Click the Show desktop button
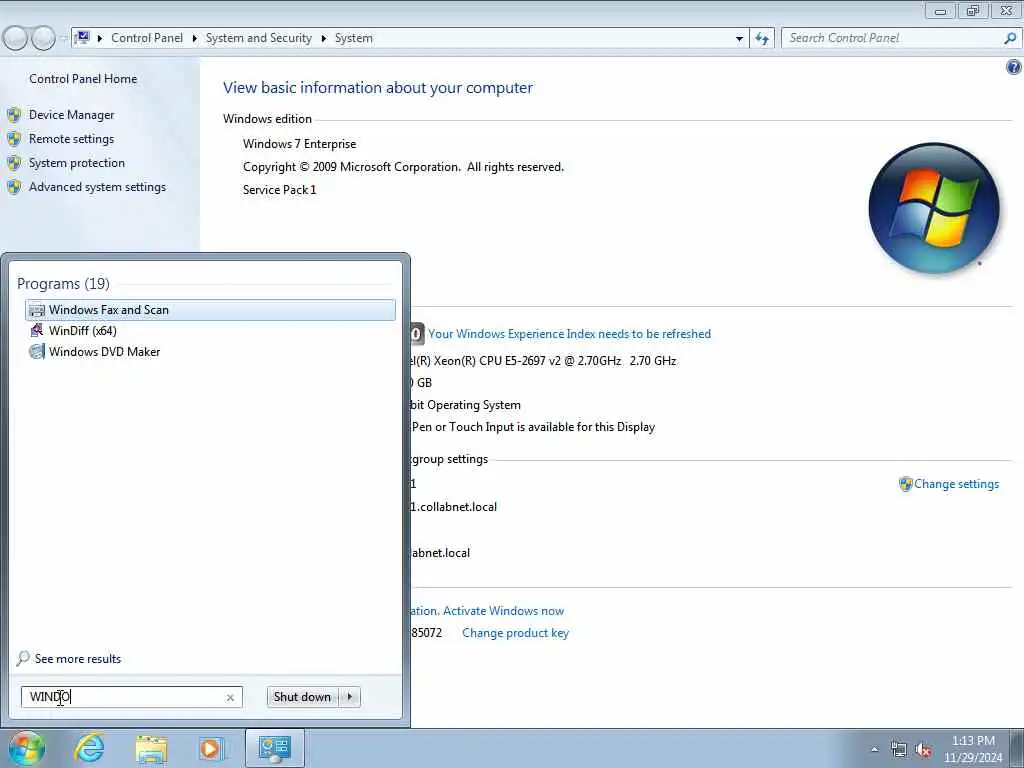 point(1017,748)
